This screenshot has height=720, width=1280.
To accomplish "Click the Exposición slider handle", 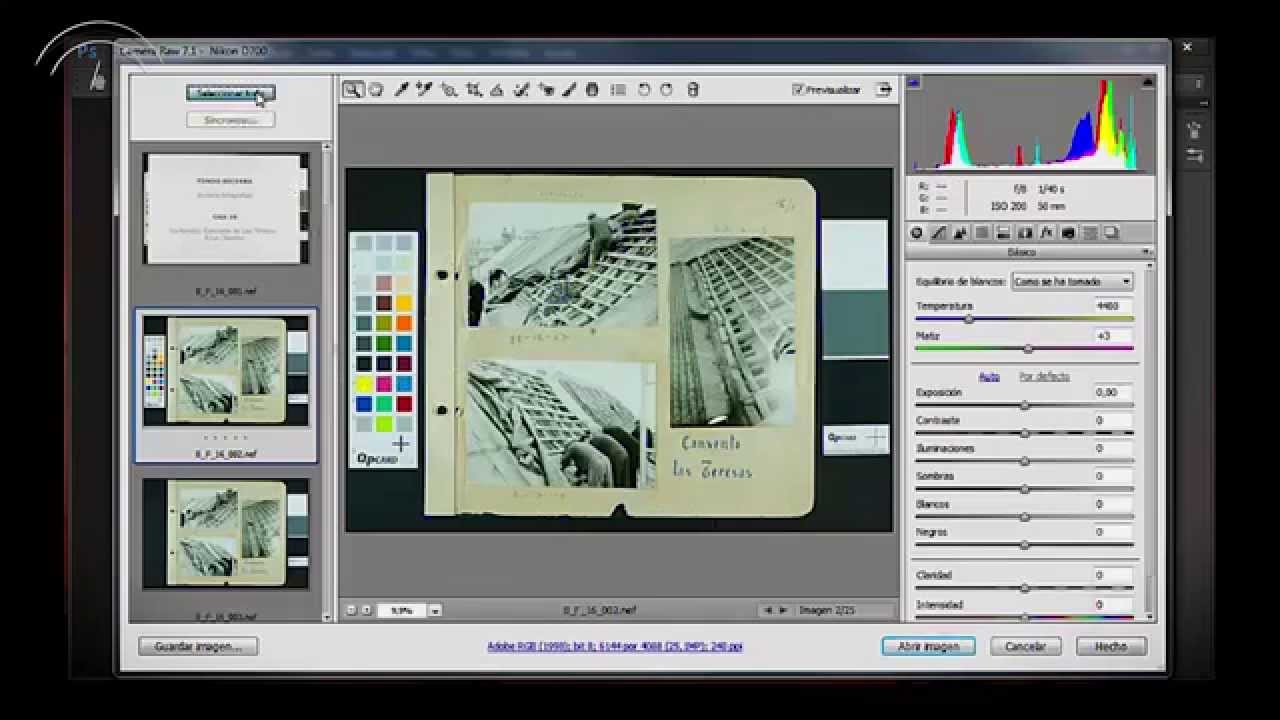I will point(1025,406).
